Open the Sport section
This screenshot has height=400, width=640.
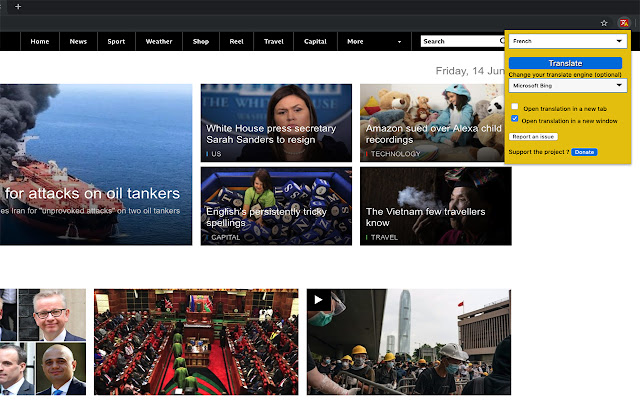click(116, 41)
